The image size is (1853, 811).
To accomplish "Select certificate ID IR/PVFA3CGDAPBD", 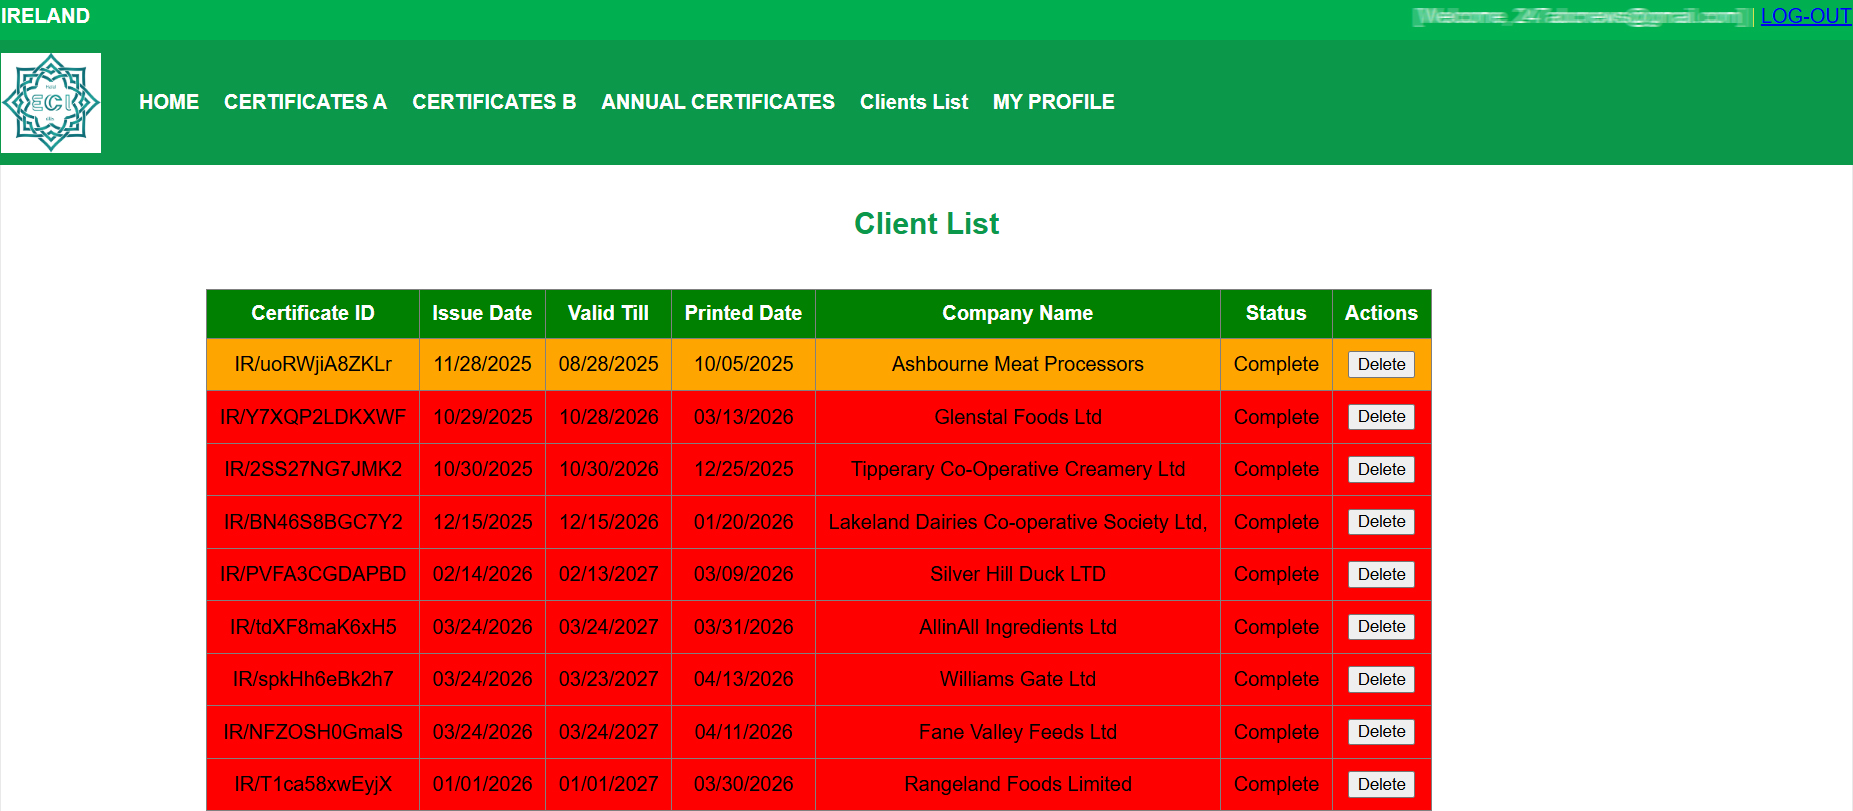I will [x=313, y=574].
